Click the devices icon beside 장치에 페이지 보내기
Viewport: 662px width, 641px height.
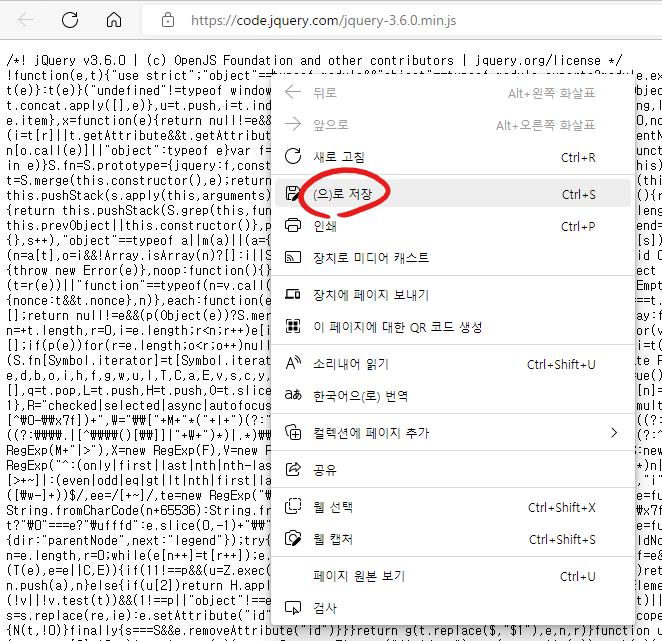click(293, 294)
